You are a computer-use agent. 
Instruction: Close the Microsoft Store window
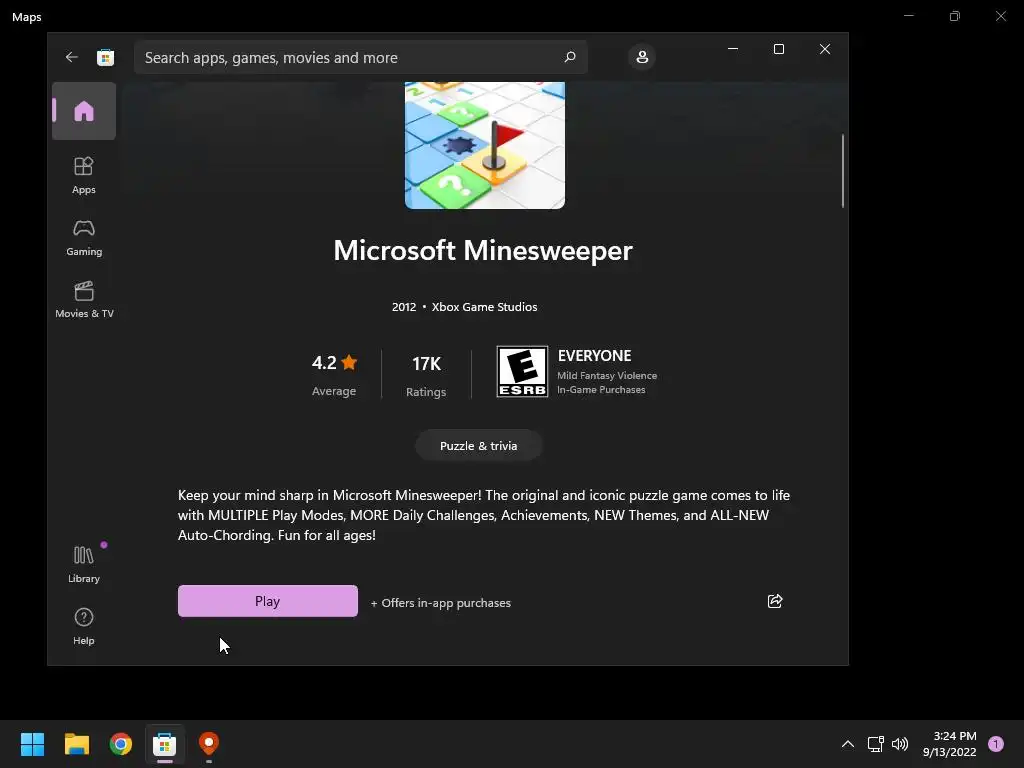click(x=825, y=49)
